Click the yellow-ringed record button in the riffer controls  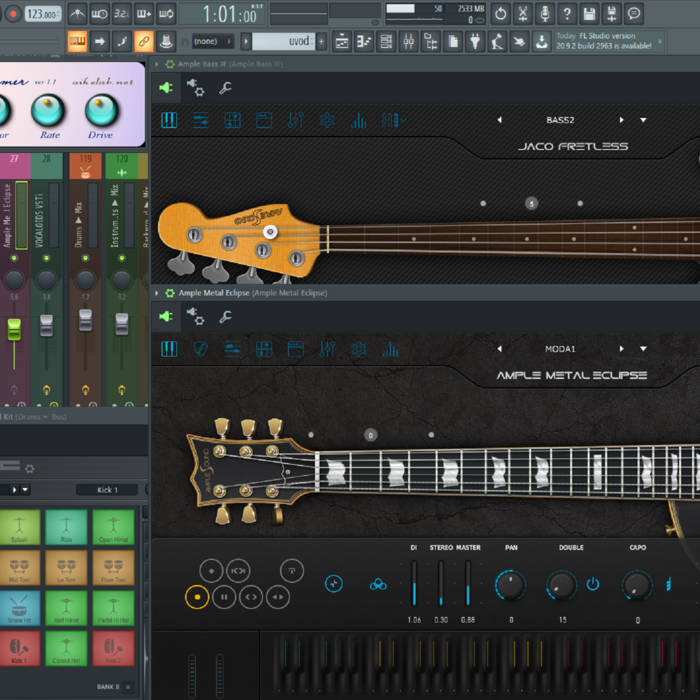(197, 597)
